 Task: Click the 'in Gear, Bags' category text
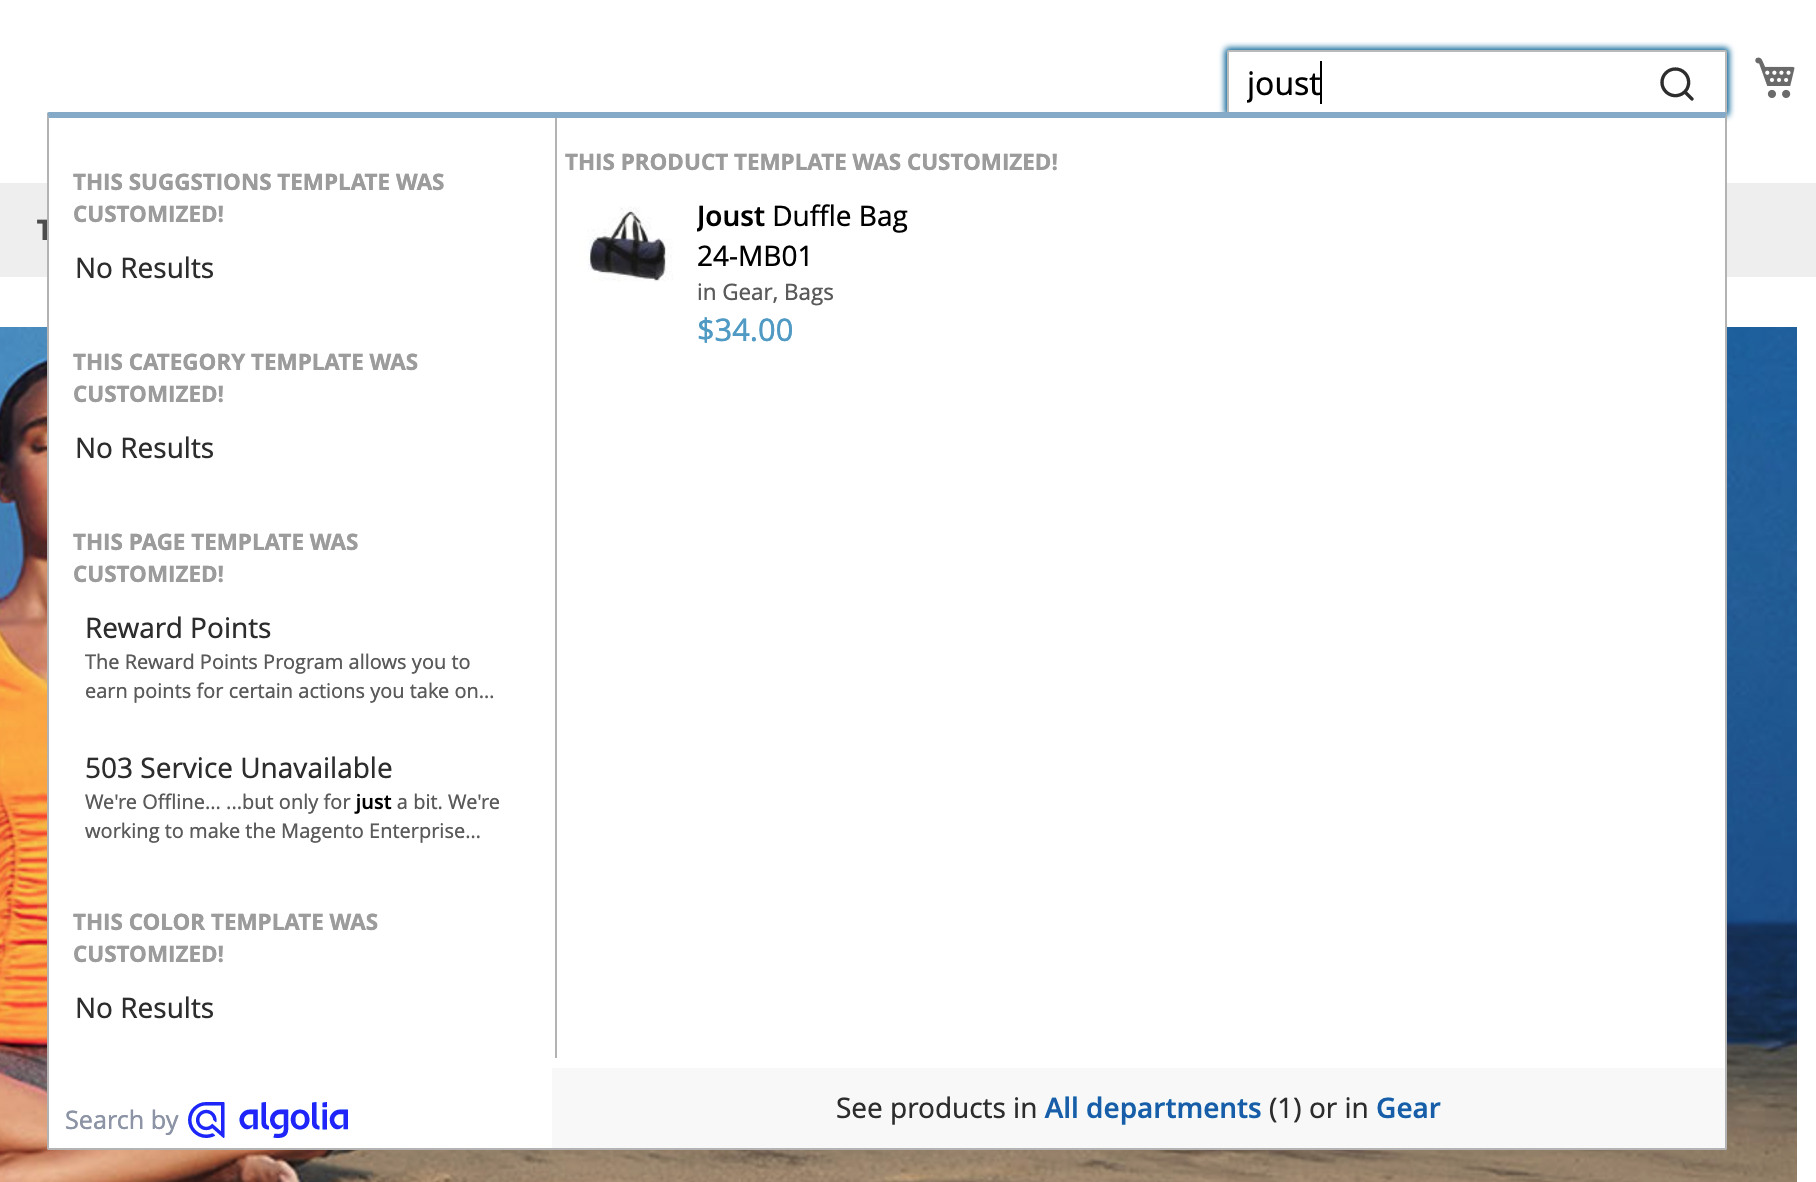(765, 292)
